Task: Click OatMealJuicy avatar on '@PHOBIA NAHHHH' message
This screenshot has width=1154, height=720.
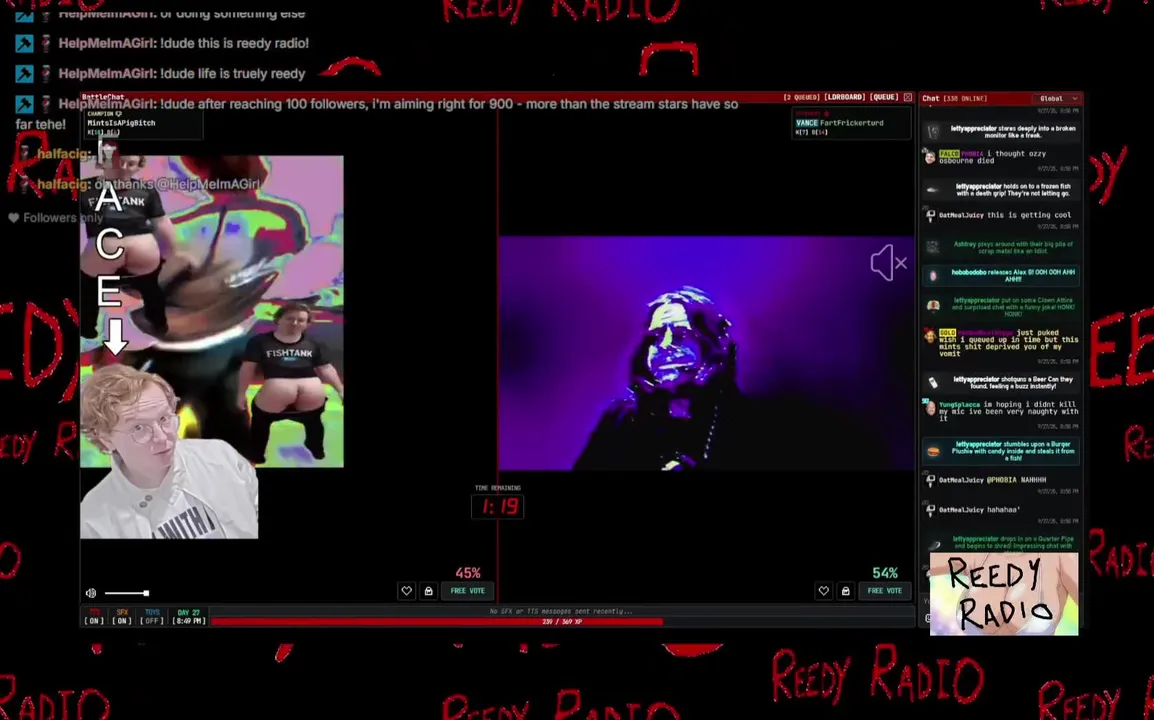Action: pos(930,480)
